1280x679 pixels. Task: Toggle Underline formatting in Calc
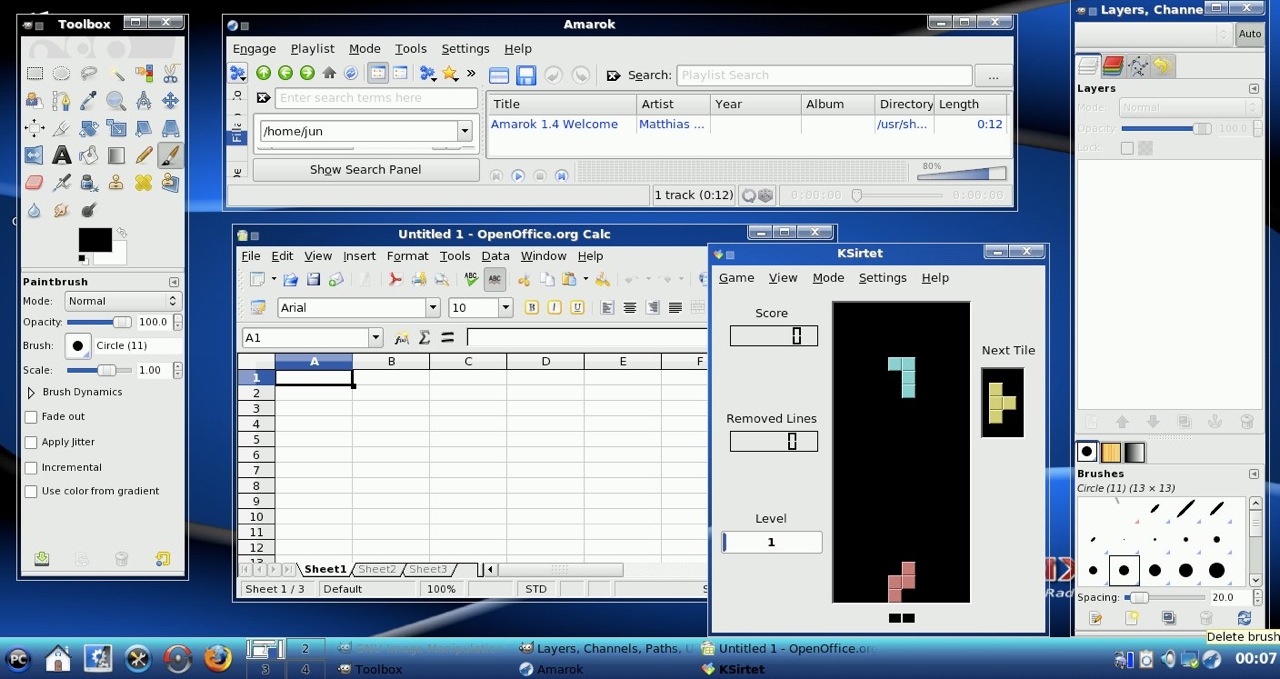[x=577, y=307]
